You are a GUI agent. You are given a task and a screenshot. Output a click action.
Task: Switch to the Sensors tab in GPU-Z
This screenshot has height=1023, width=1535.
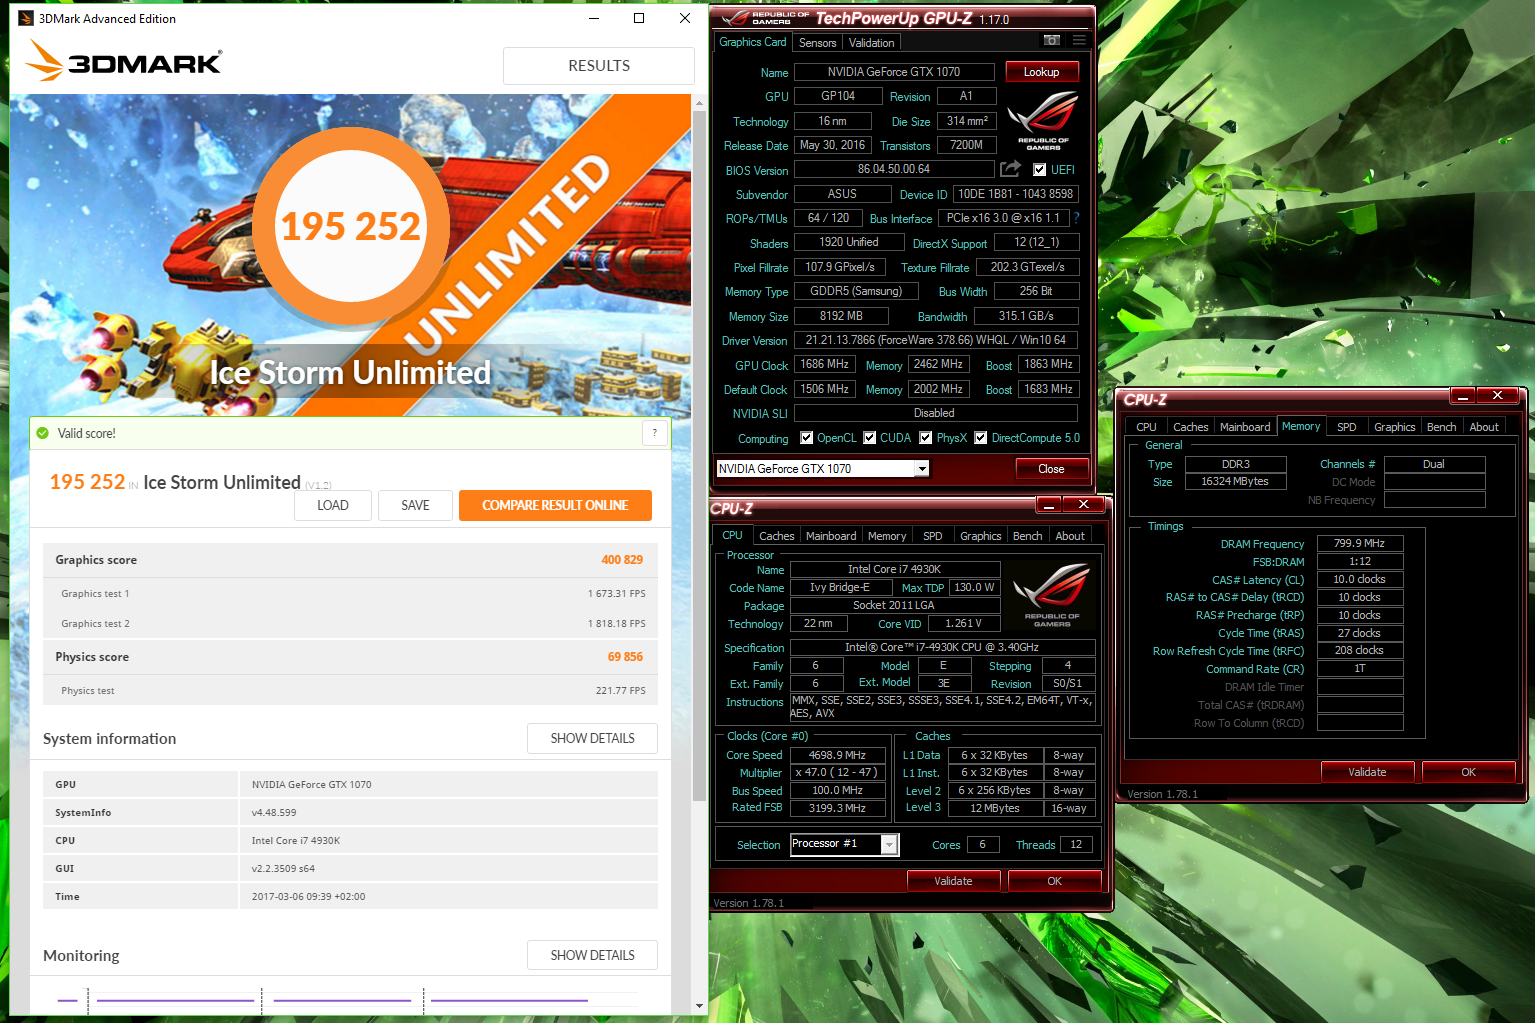tap(817, 43)
